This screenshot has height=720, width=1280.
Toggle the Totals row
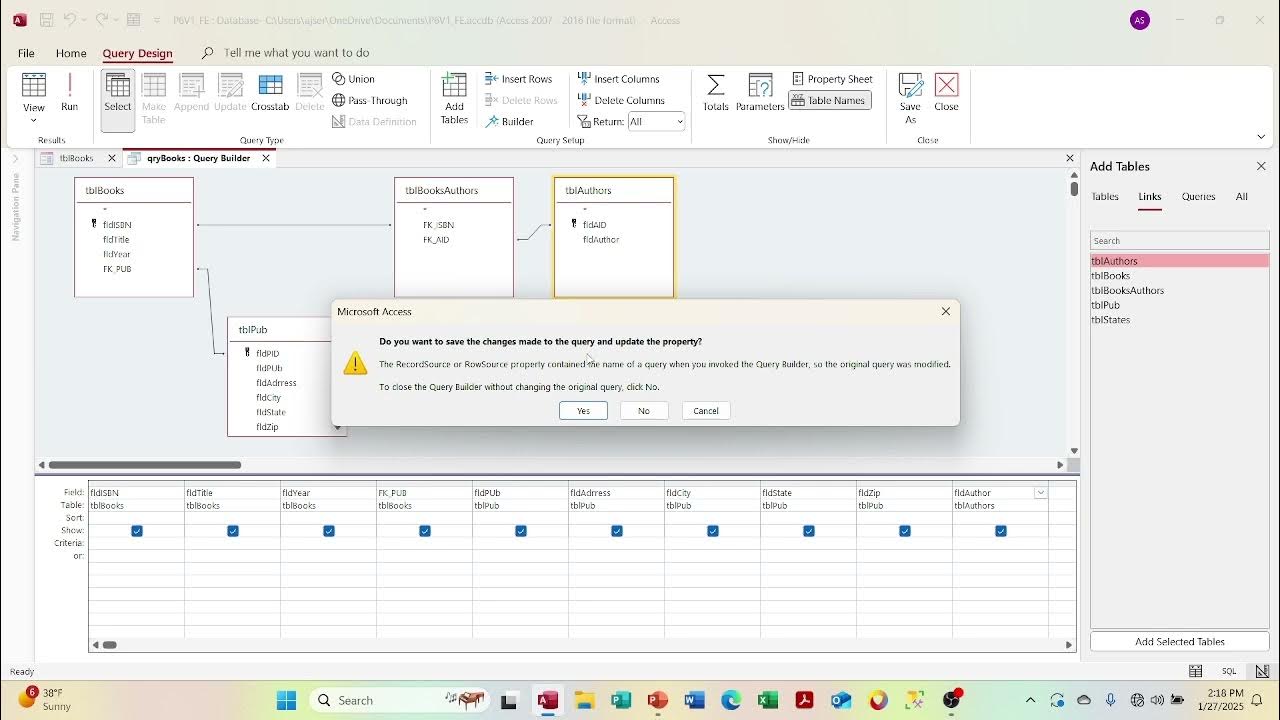point(716,92)
